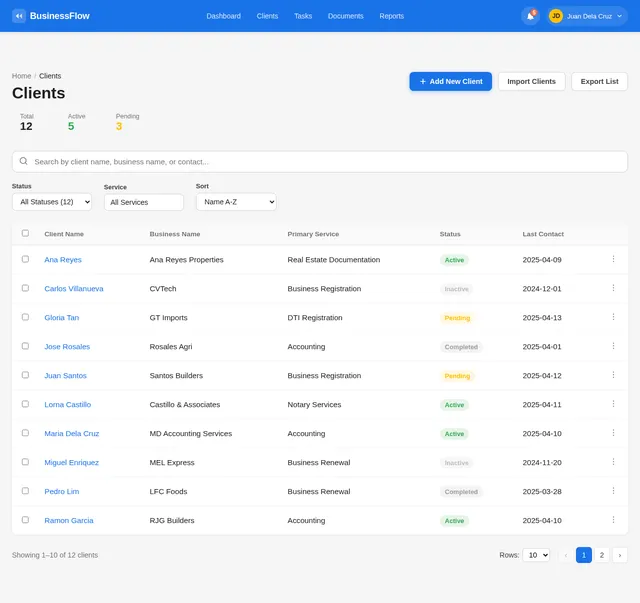640x603 pixels.
Task: Open row actions menu for Gloria Tan
Action: (x=613, y=317)
